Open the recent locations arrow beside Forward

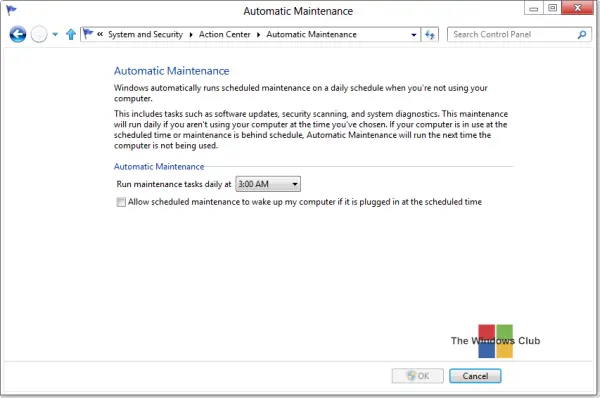coord(55,34)
